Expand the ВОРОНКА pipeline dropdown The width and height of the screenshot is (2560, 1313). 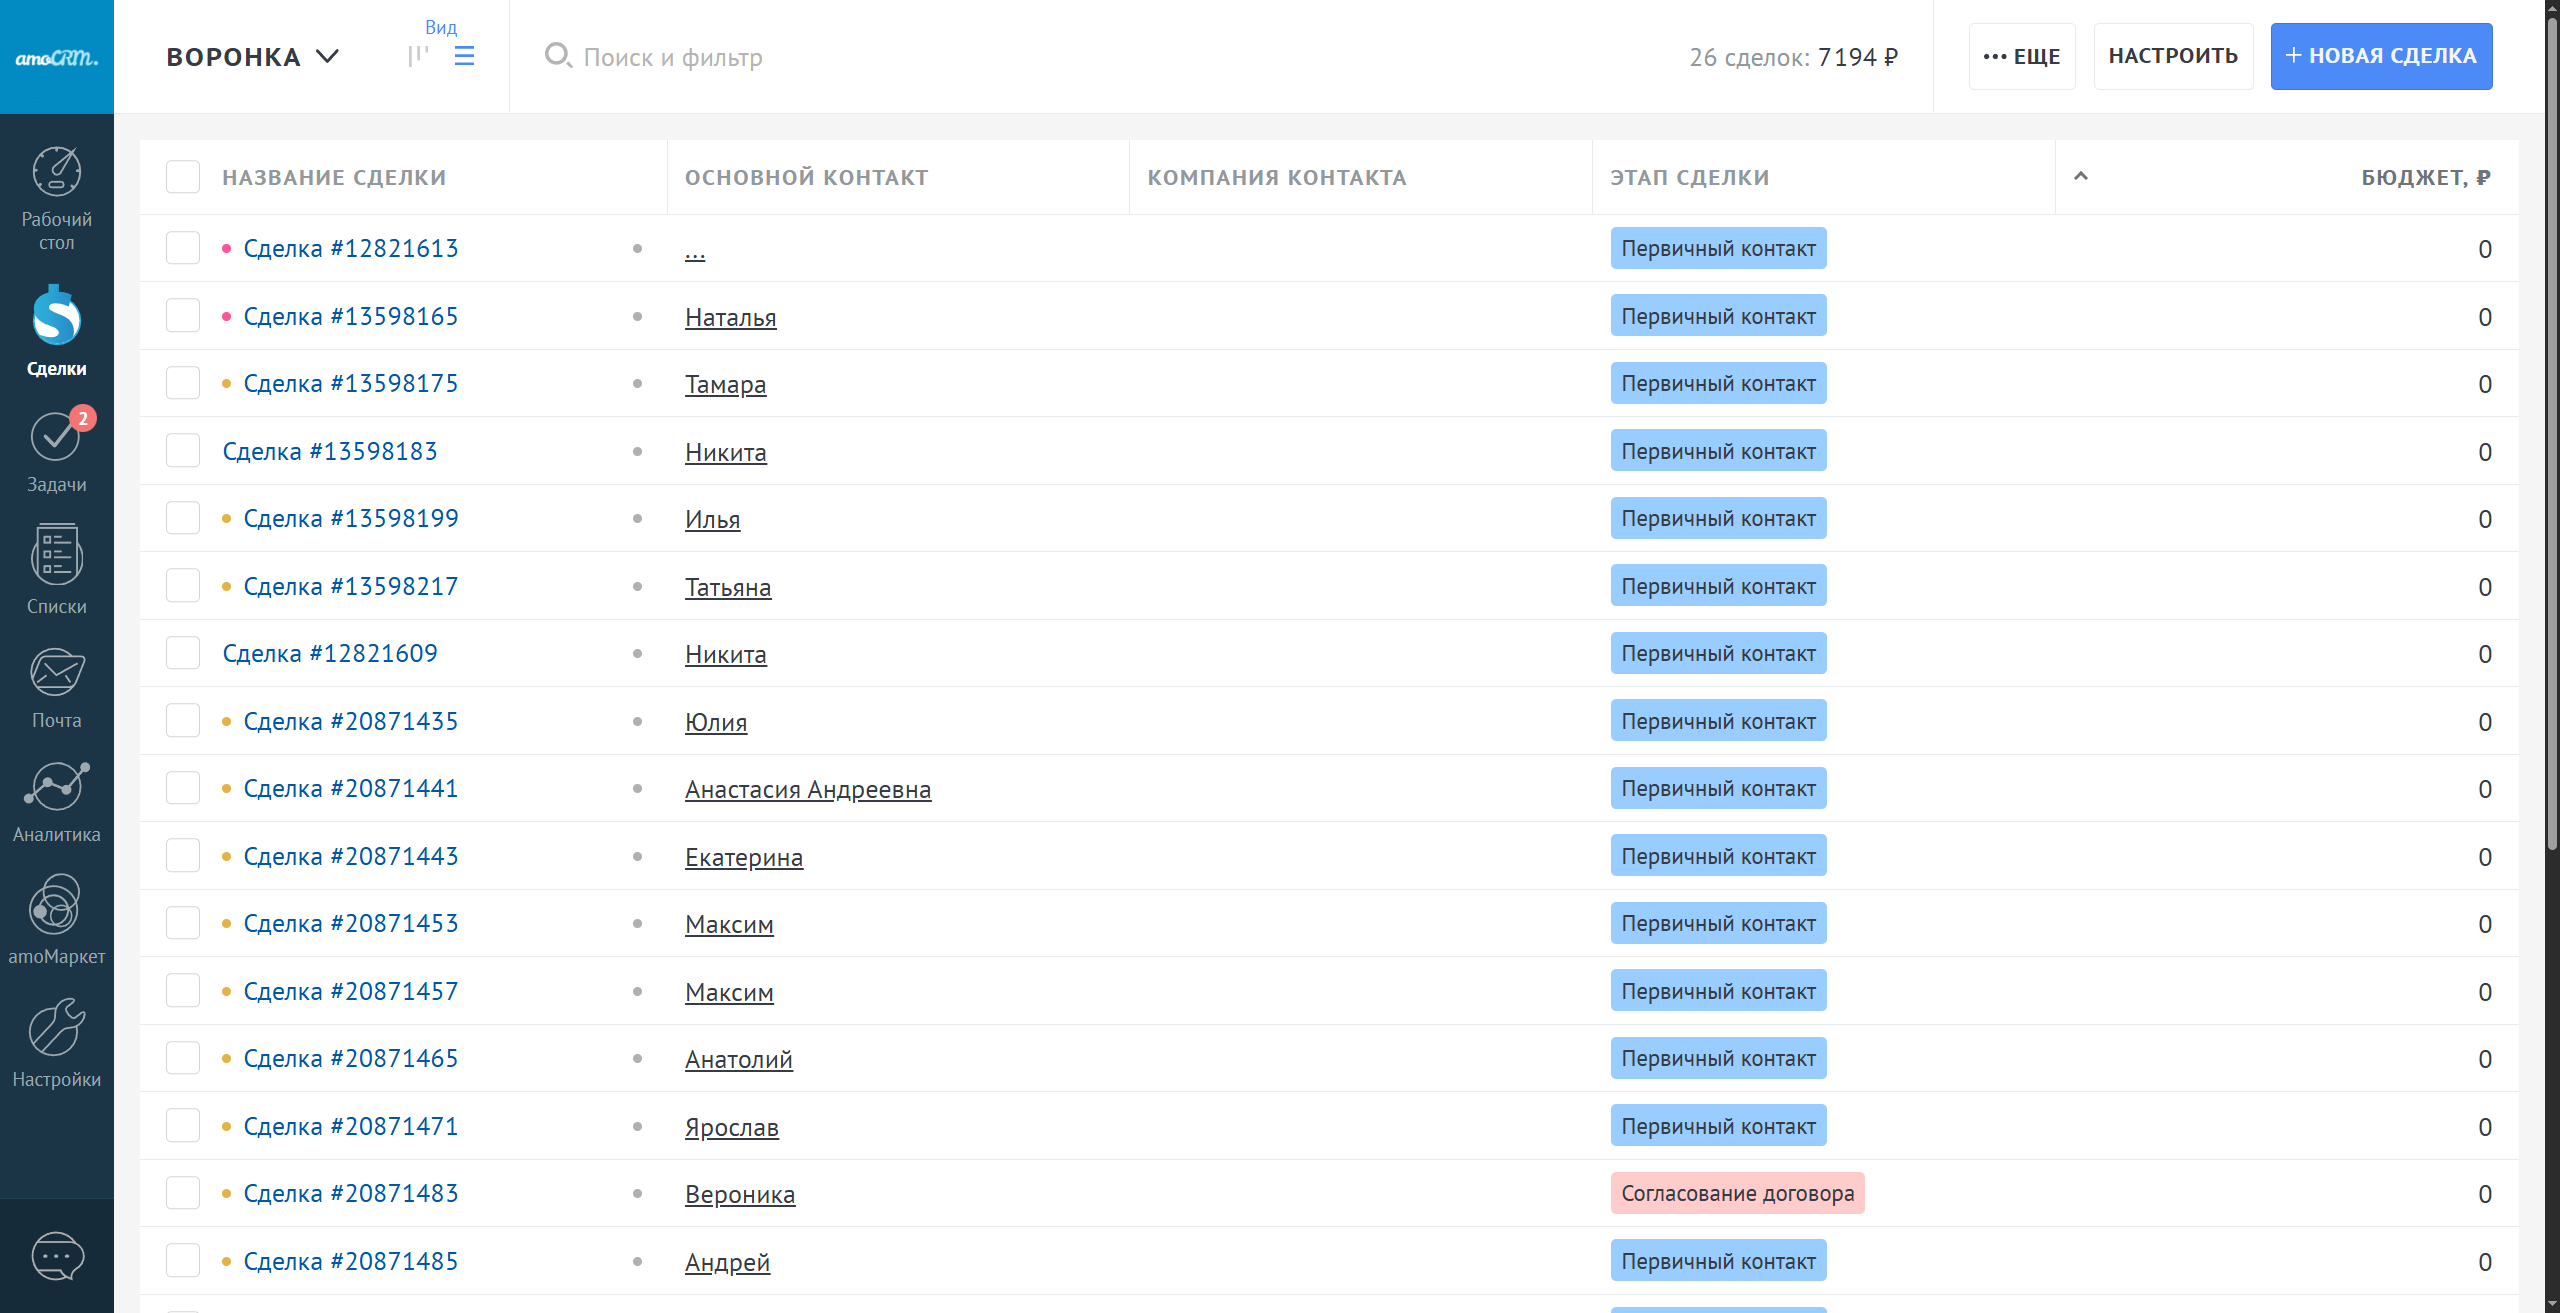coord(252,57)
